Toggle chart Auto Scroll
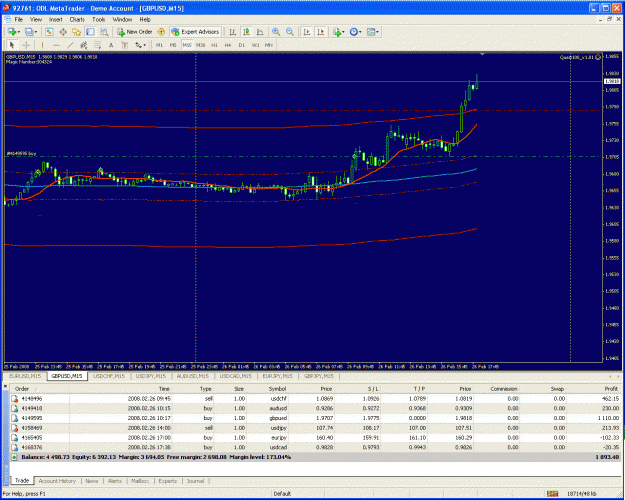 [x=307, y=32]
